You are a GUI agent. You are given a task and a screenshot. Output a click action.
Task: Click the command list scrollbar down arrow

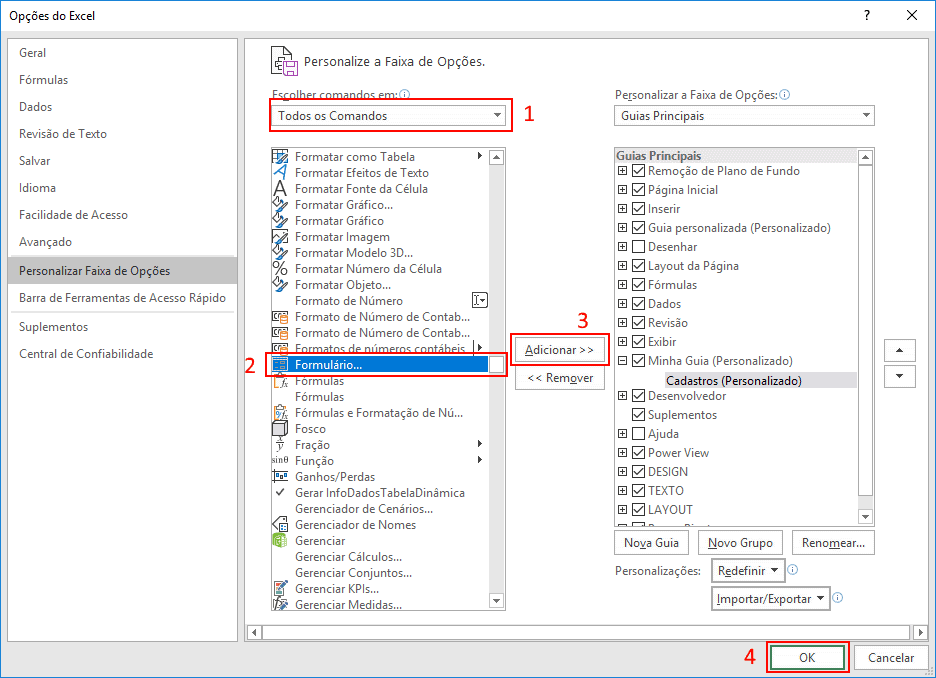pyautogui.click(x=497, y=600)
